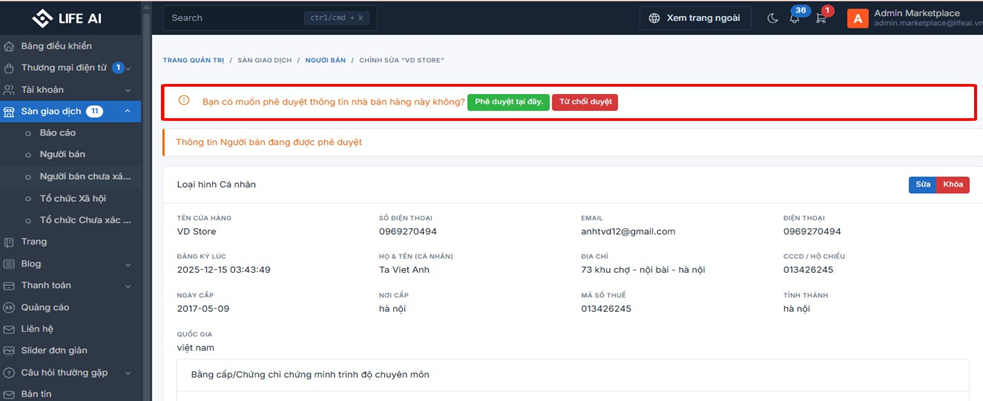983x401 pixels.
Task: Click the Sàn giao dịch store icon
Action: [9, 112]
